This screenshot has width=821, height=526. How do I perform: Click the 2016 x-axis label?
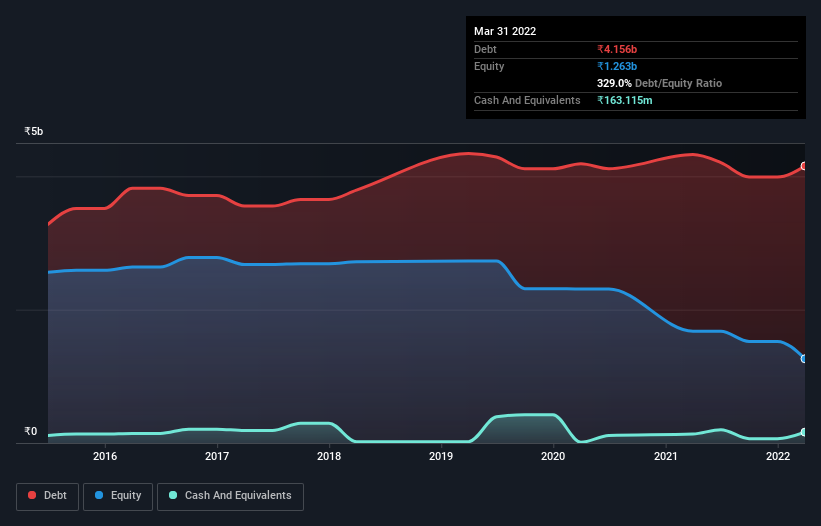click(105, 456)
